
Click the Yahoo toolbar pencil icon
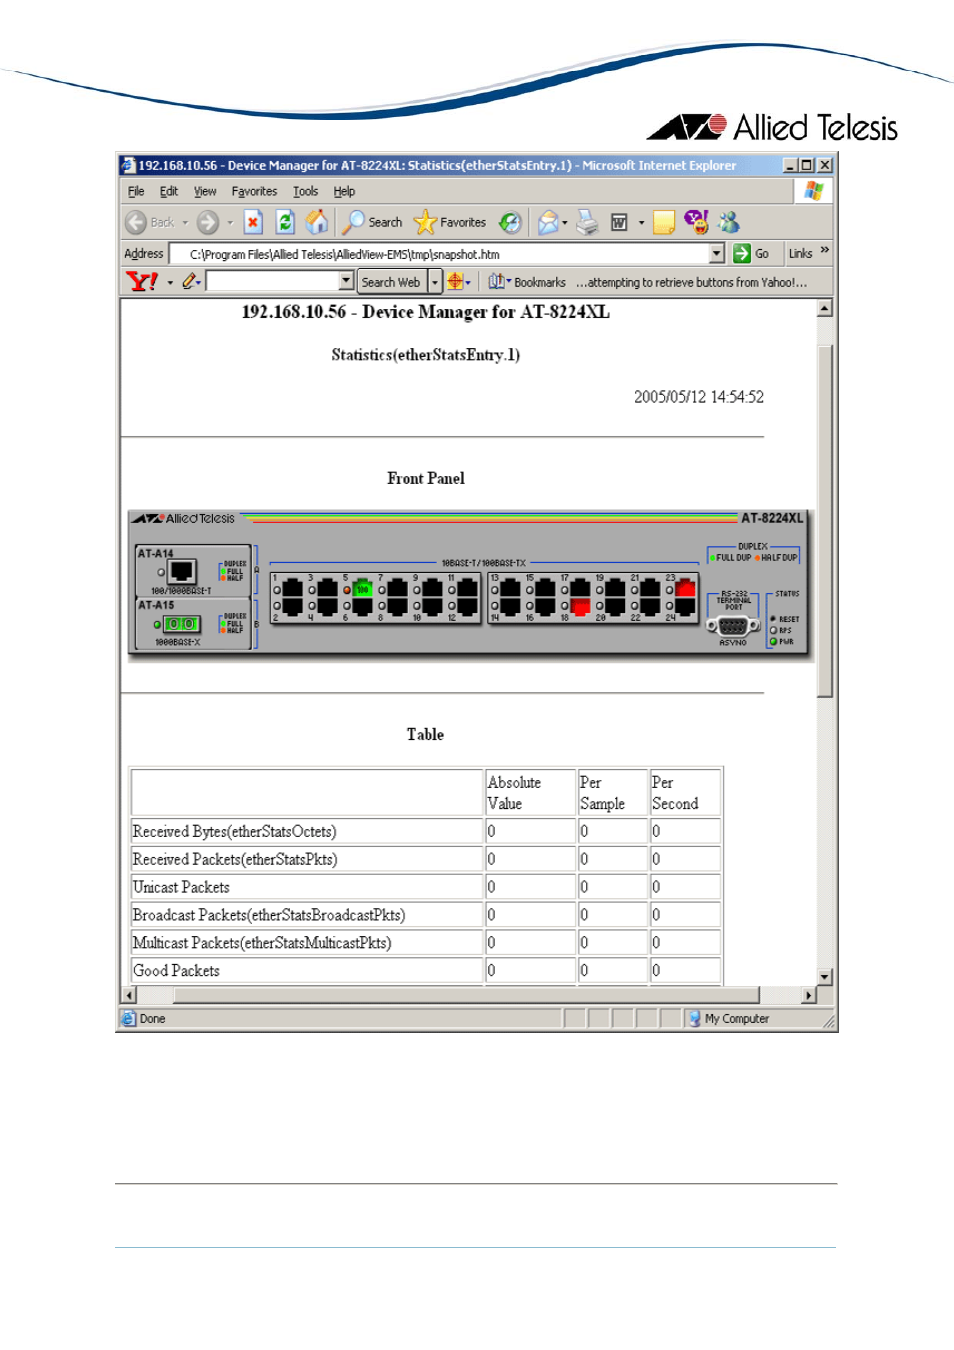point(189,281)
